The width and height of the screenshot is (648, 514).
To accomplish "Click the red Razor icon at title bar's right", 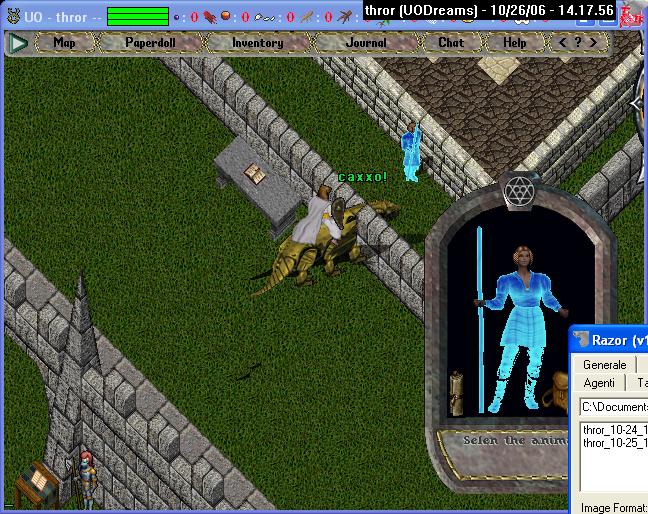I will coord(631,16).
